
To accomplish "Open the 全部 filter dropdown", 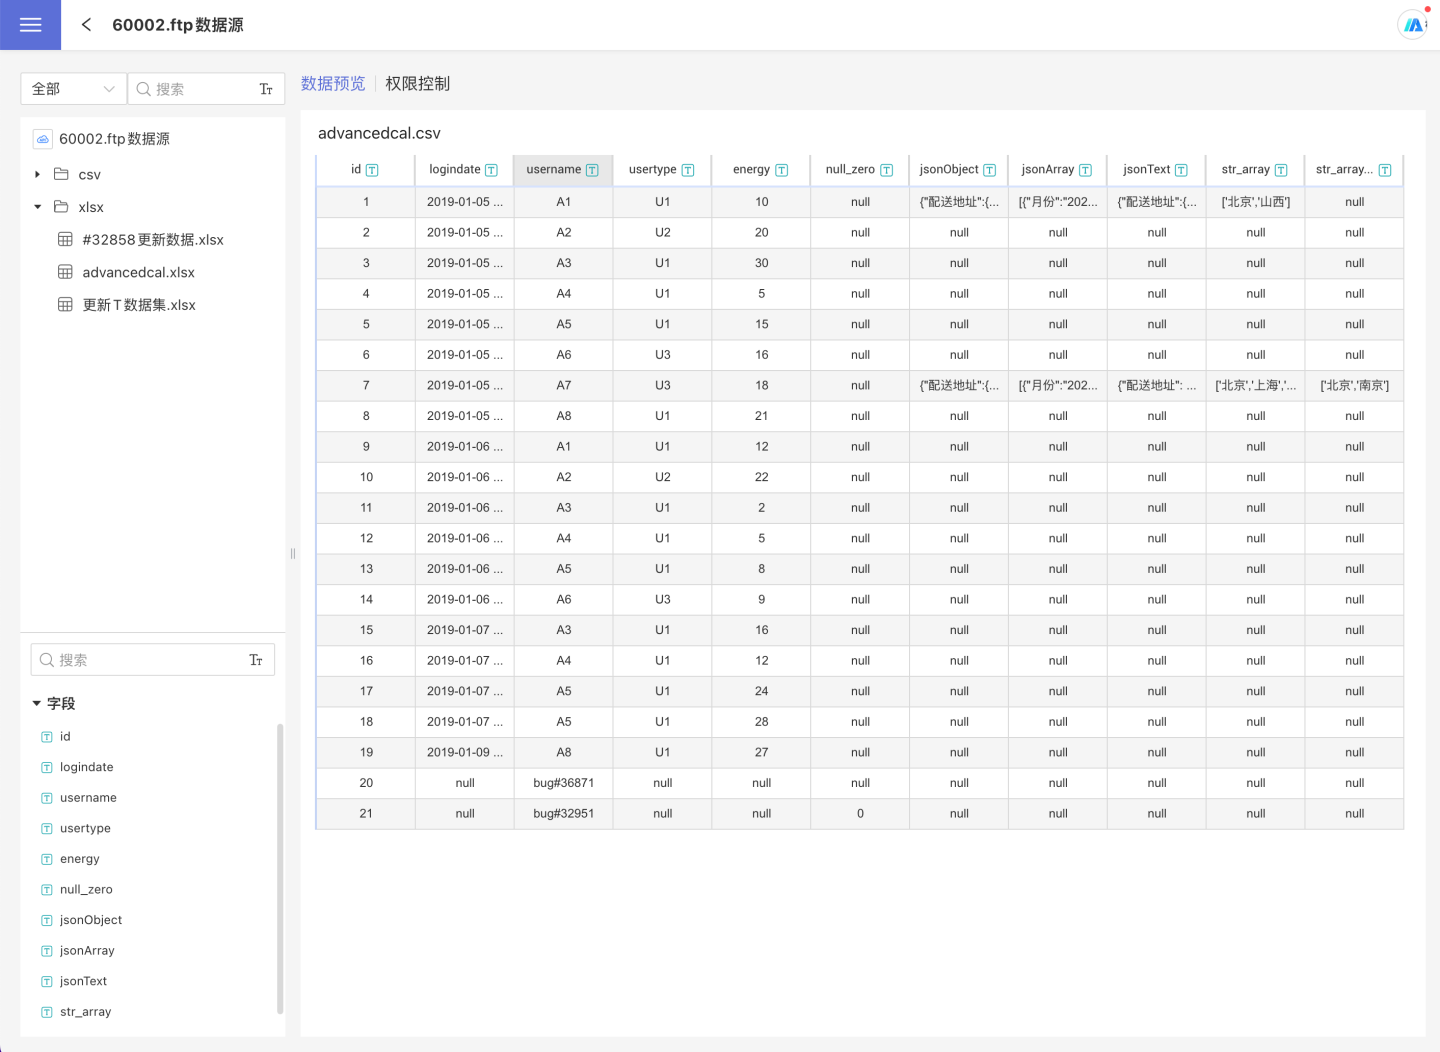I will click(73, 89).
